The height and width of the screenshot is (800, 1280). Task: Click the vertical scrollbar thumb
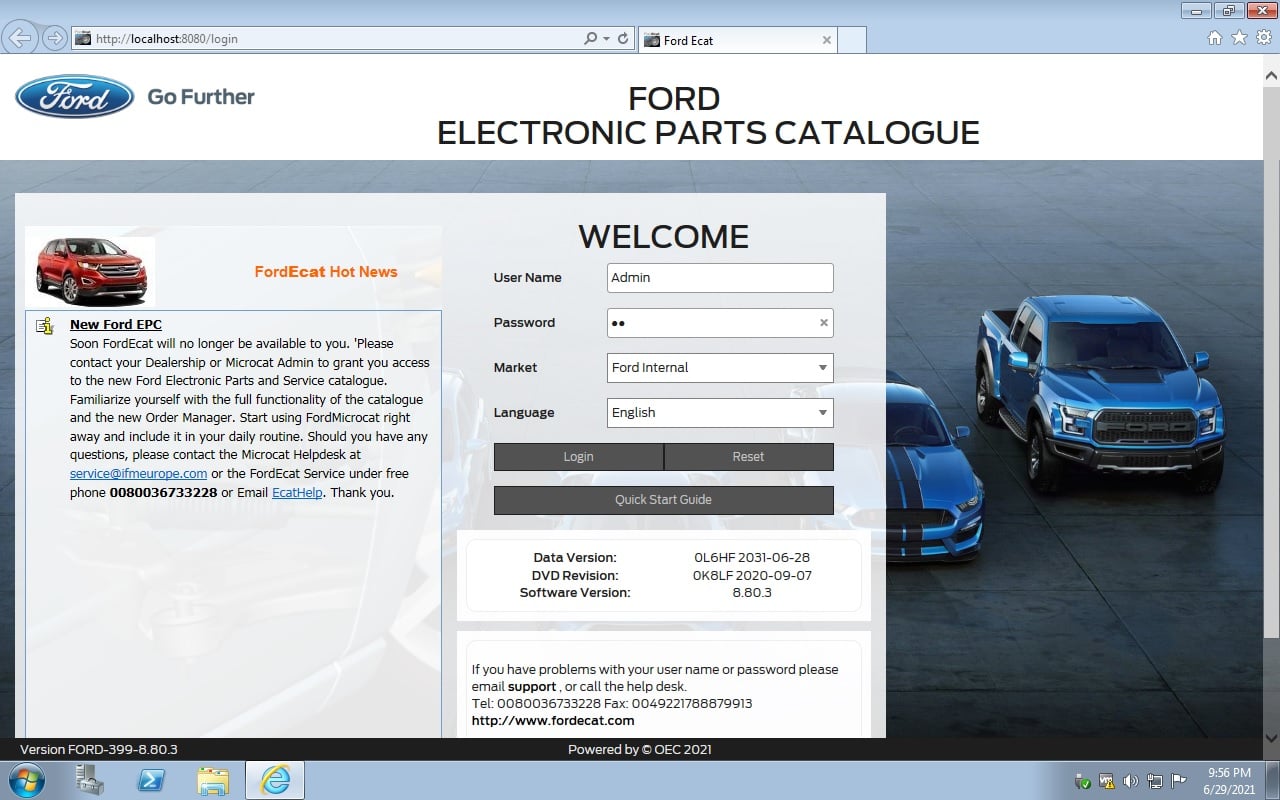1272,360
